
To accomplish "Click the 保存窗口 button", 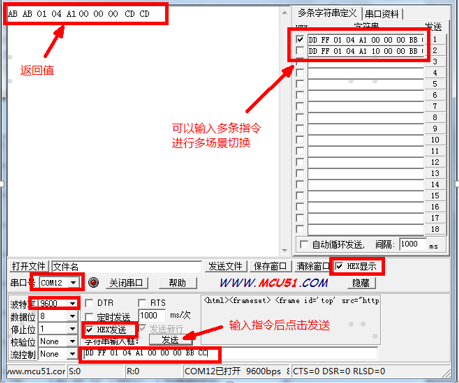I will click(x=270, y=266).
